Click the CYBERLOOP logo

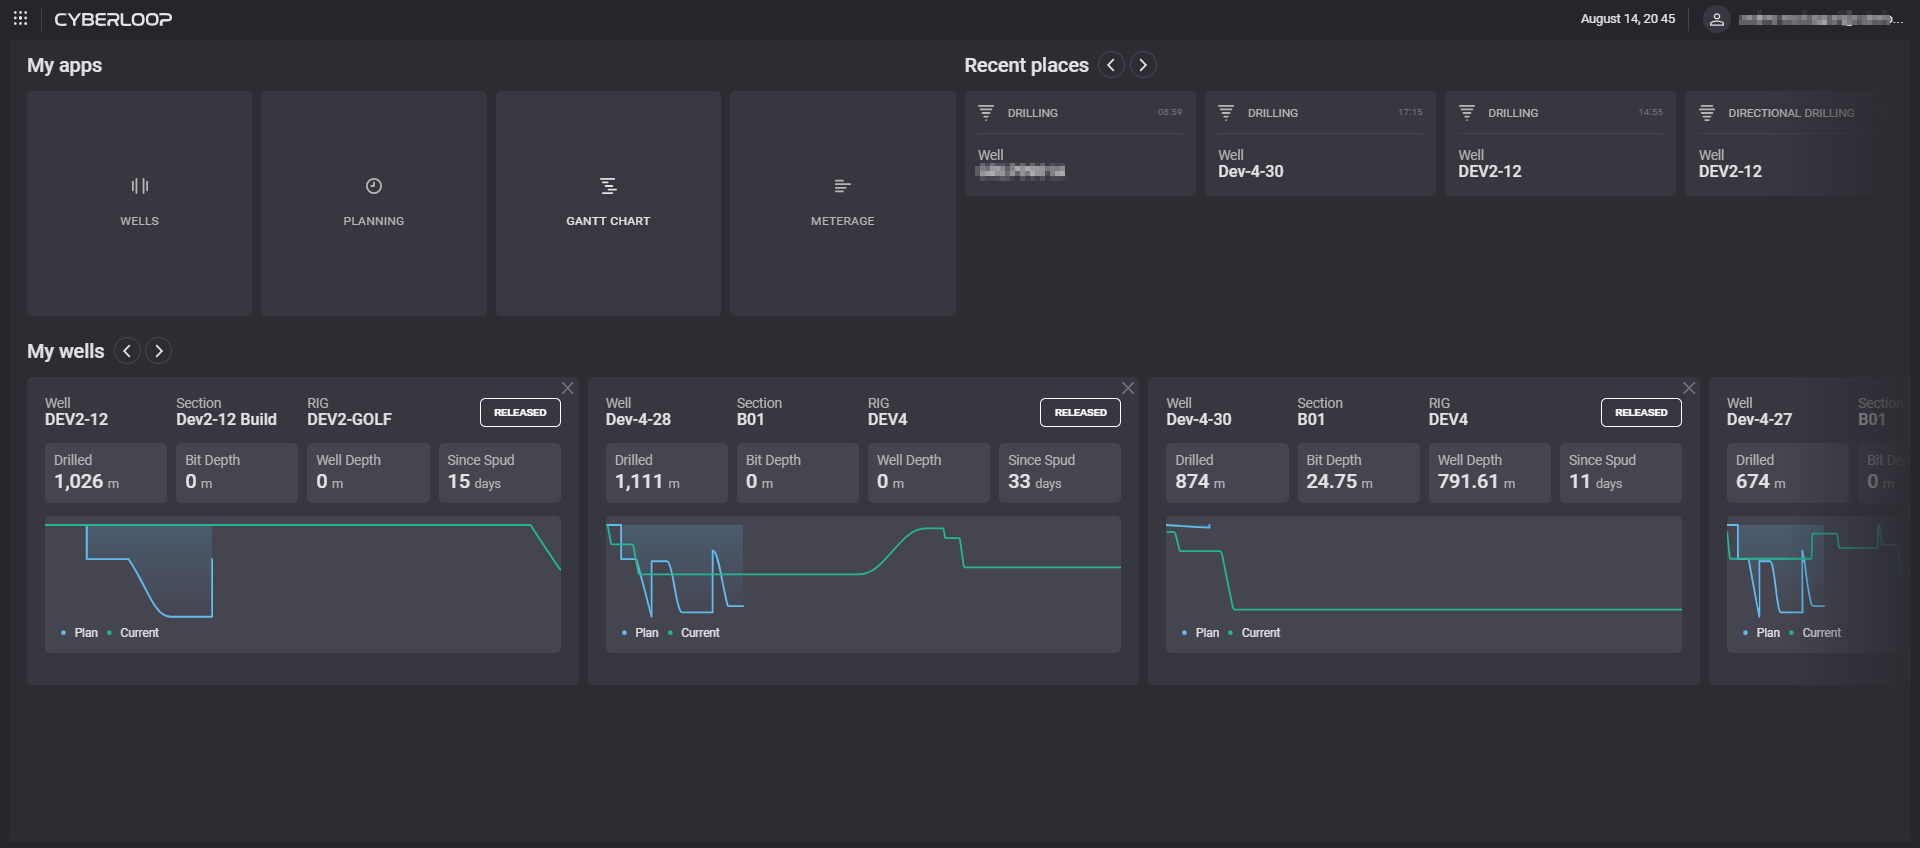pos(113,19)
